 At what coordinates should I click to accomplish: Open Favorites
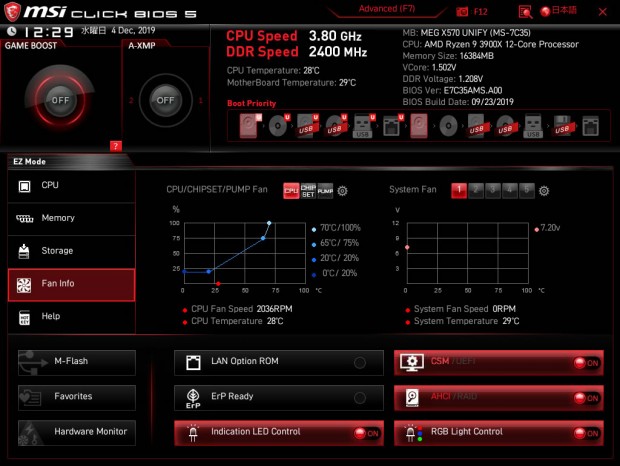pyautogui.click(x=77, y=398)
